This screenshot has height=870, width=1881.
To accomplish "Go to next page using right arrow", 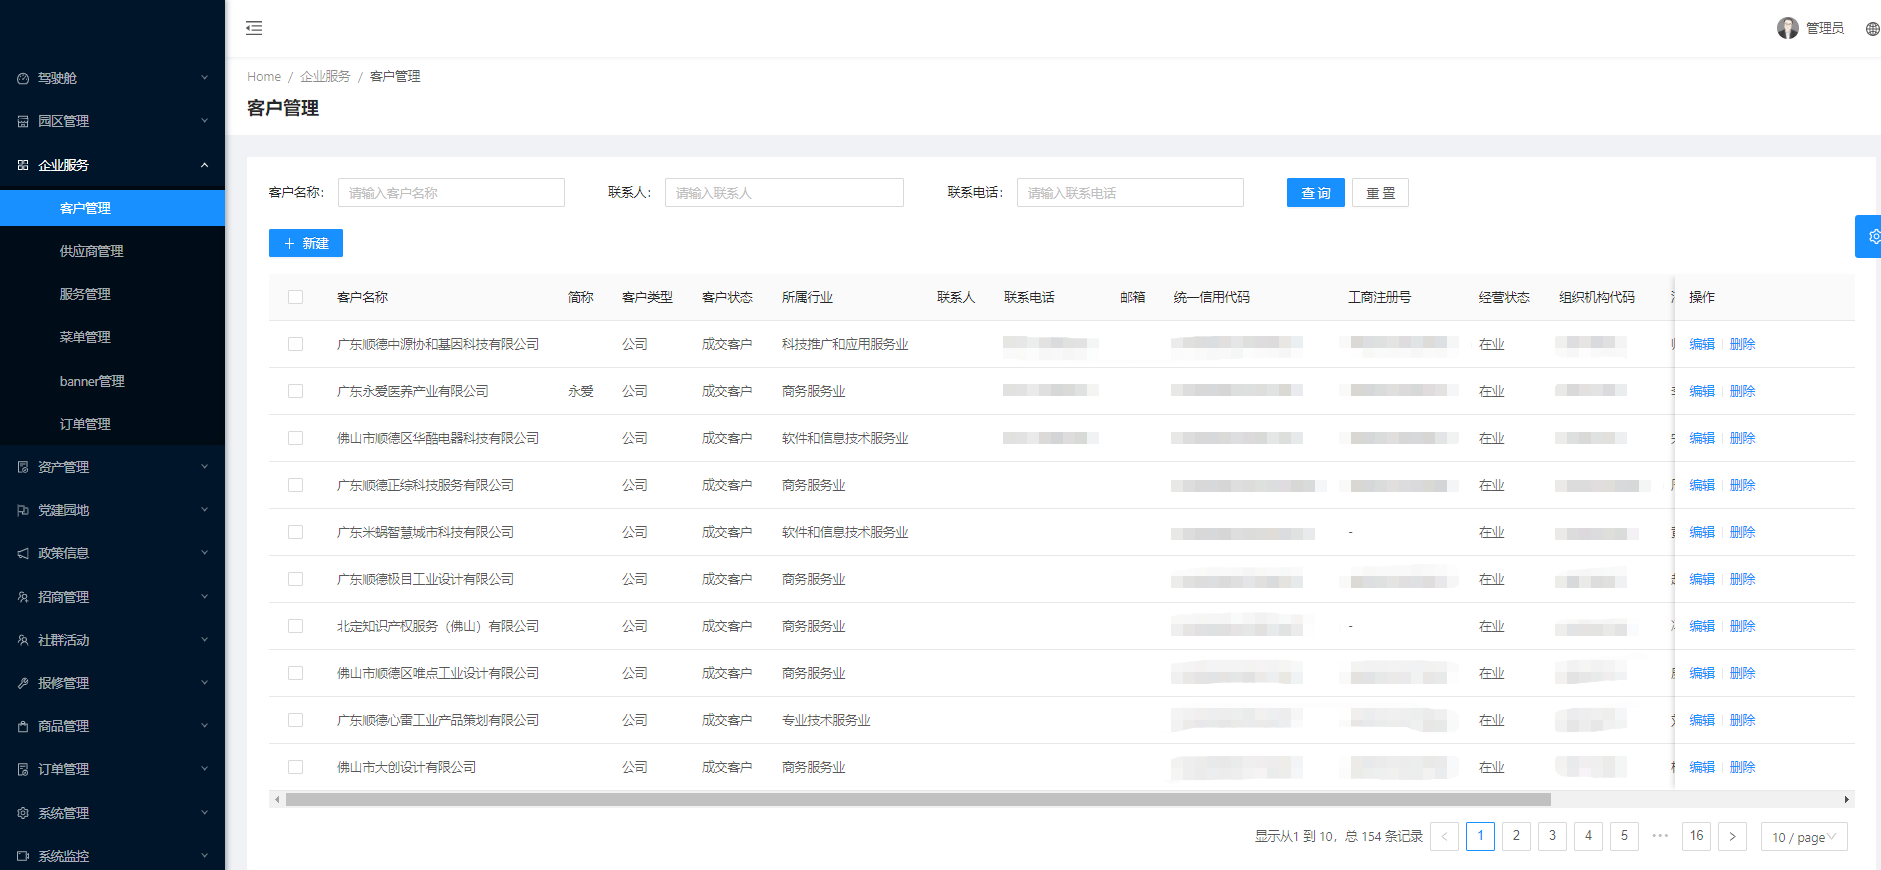I will (x=1732, y=837).
